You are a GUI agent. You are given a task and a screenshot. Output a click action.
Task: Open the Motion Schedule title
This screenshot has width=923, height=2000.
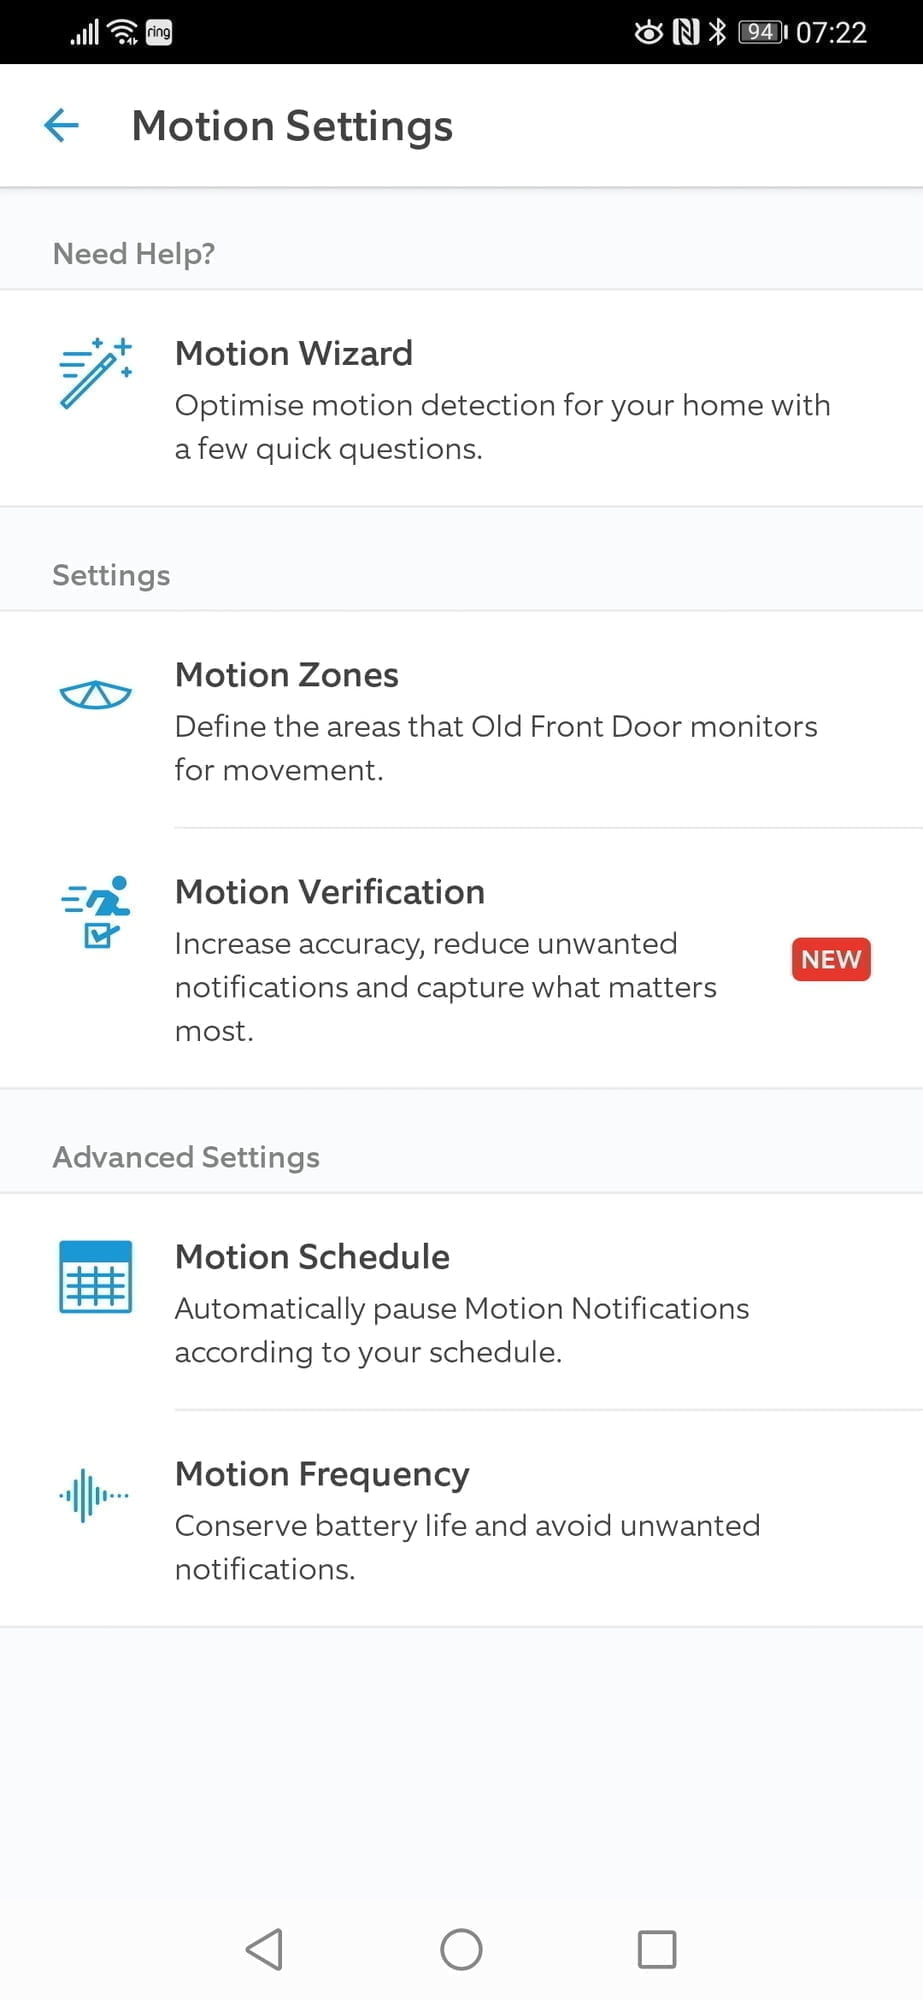(312, 1257)
